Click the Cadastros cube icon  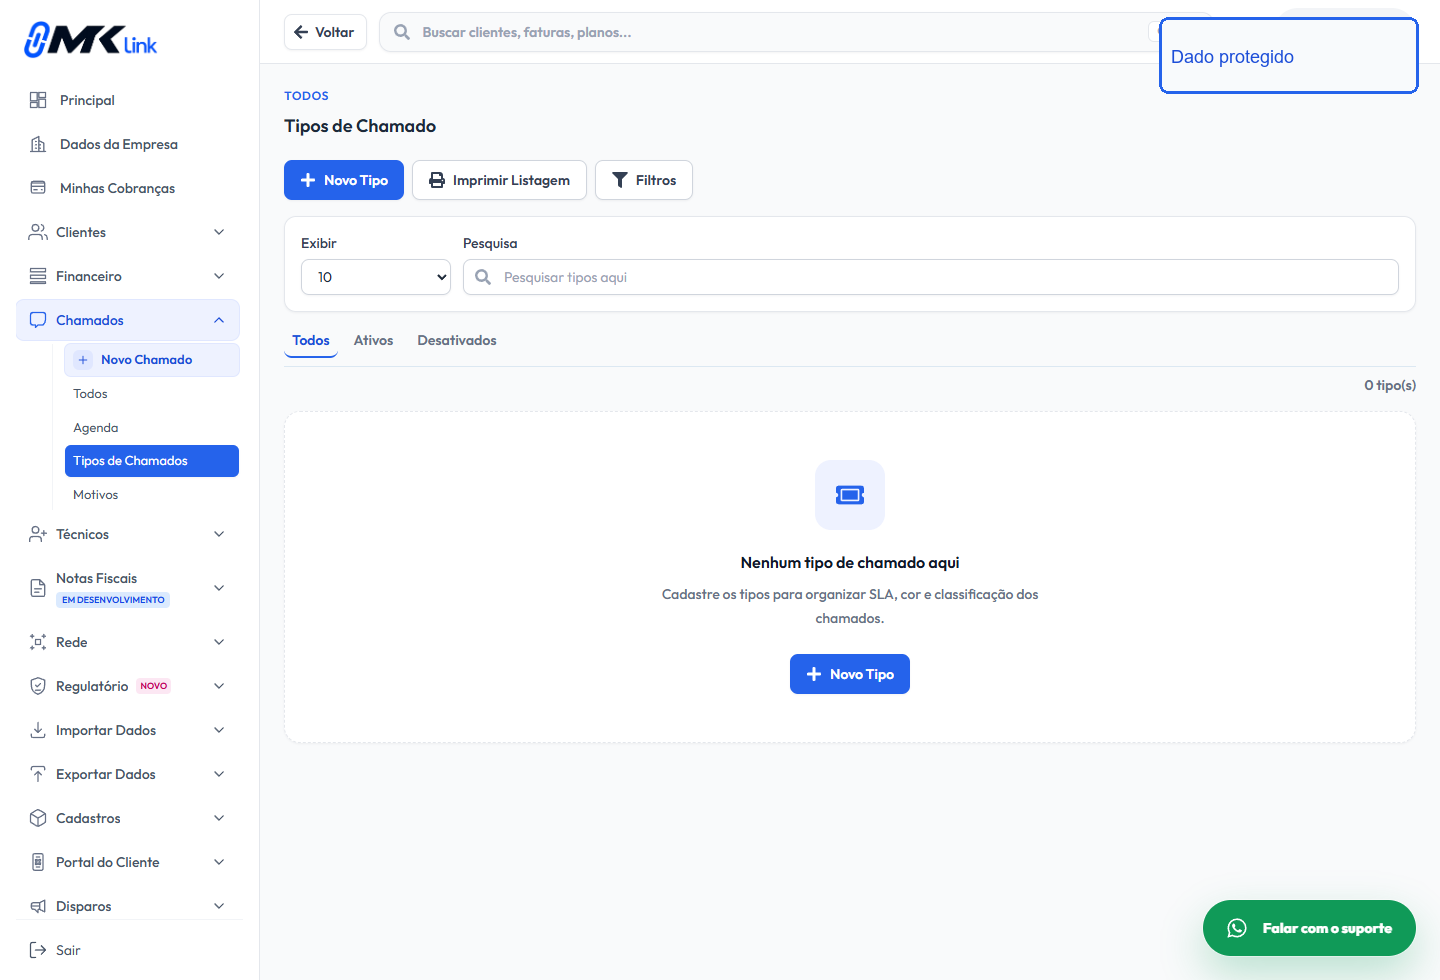(x=38, y=818)
